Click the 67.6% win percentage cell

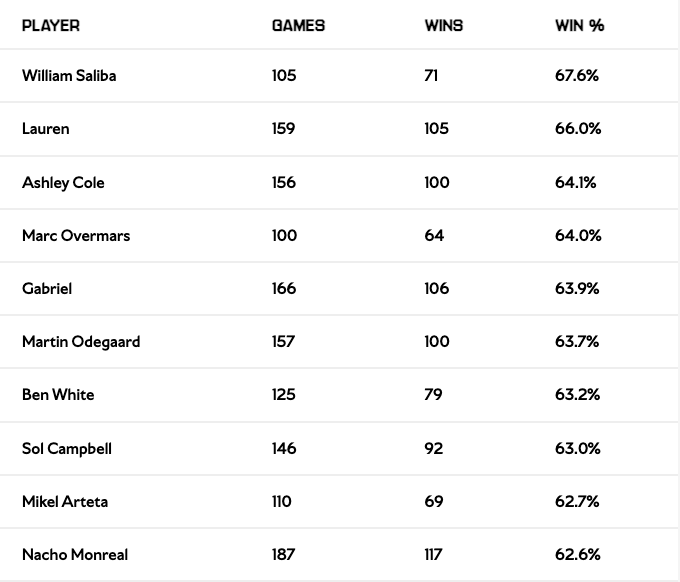pyautogui.click(x=577, y=76)
